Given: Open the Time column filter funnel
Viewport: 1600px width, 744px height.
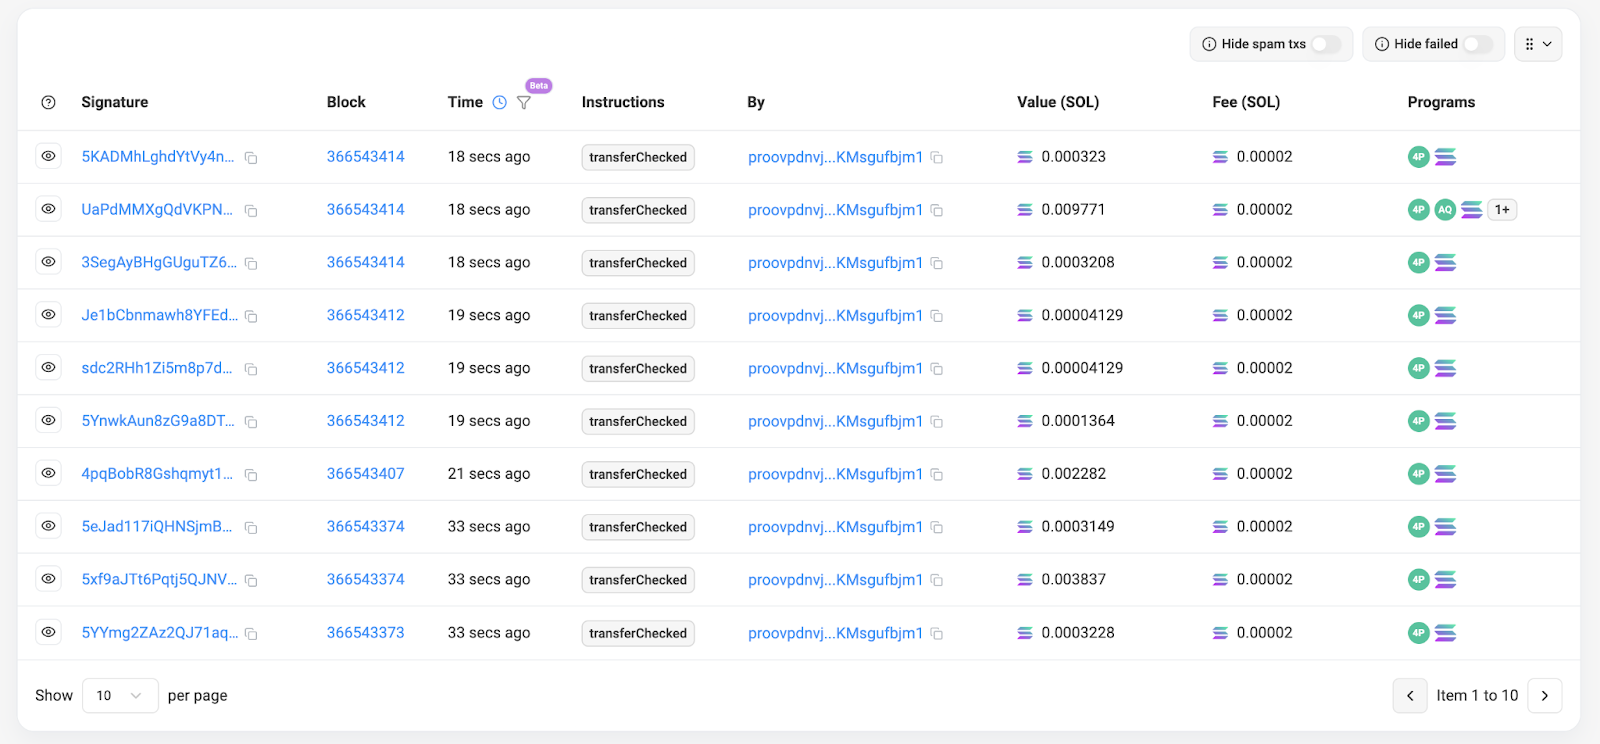Looking at the screenshot, I should click(524, 103).
